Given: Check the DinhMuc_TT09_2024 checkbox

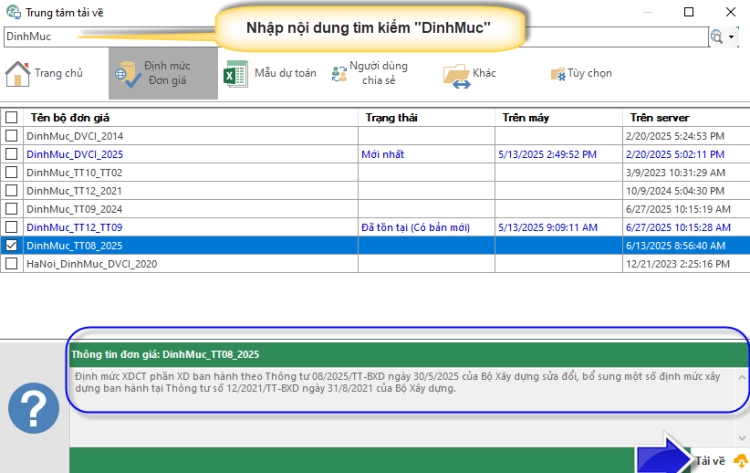Looking at the screenshot, I should [11, 209].
